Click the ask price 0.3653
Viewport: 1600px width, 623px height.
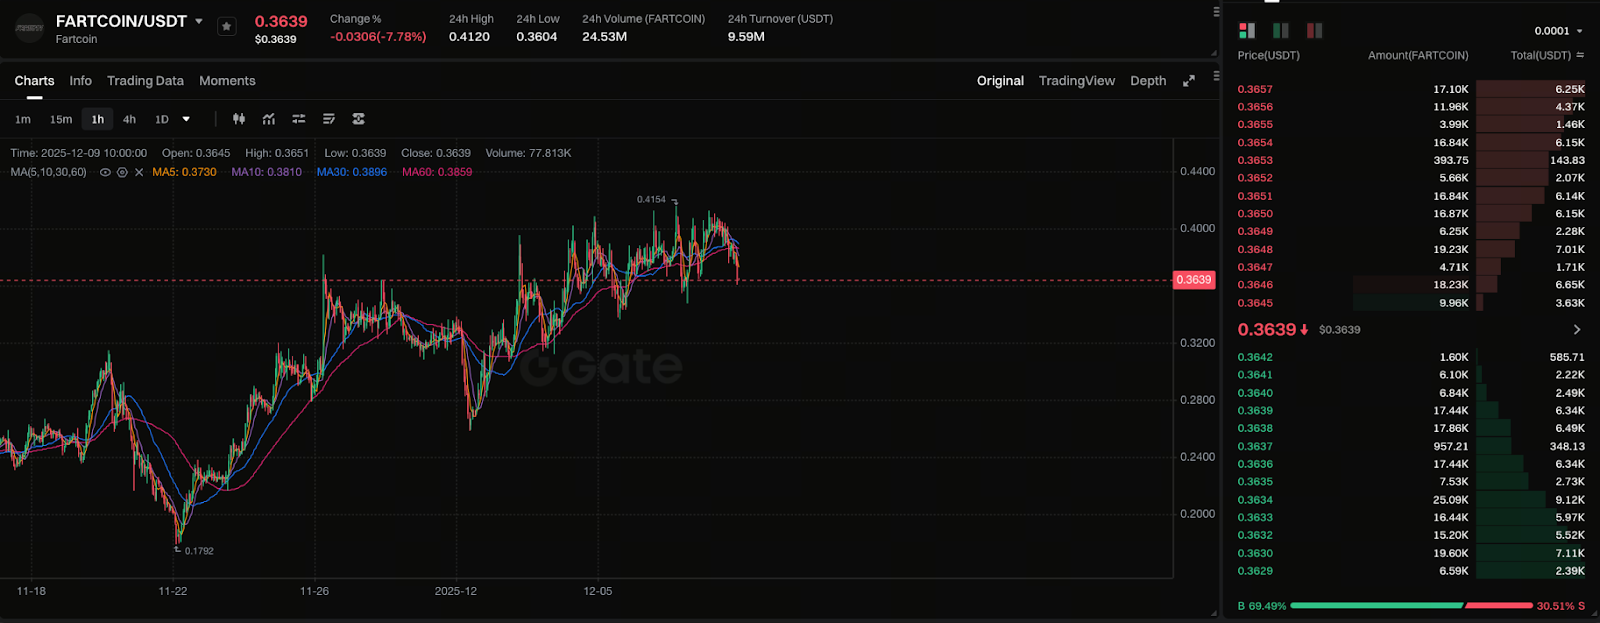click(1255, 160)
